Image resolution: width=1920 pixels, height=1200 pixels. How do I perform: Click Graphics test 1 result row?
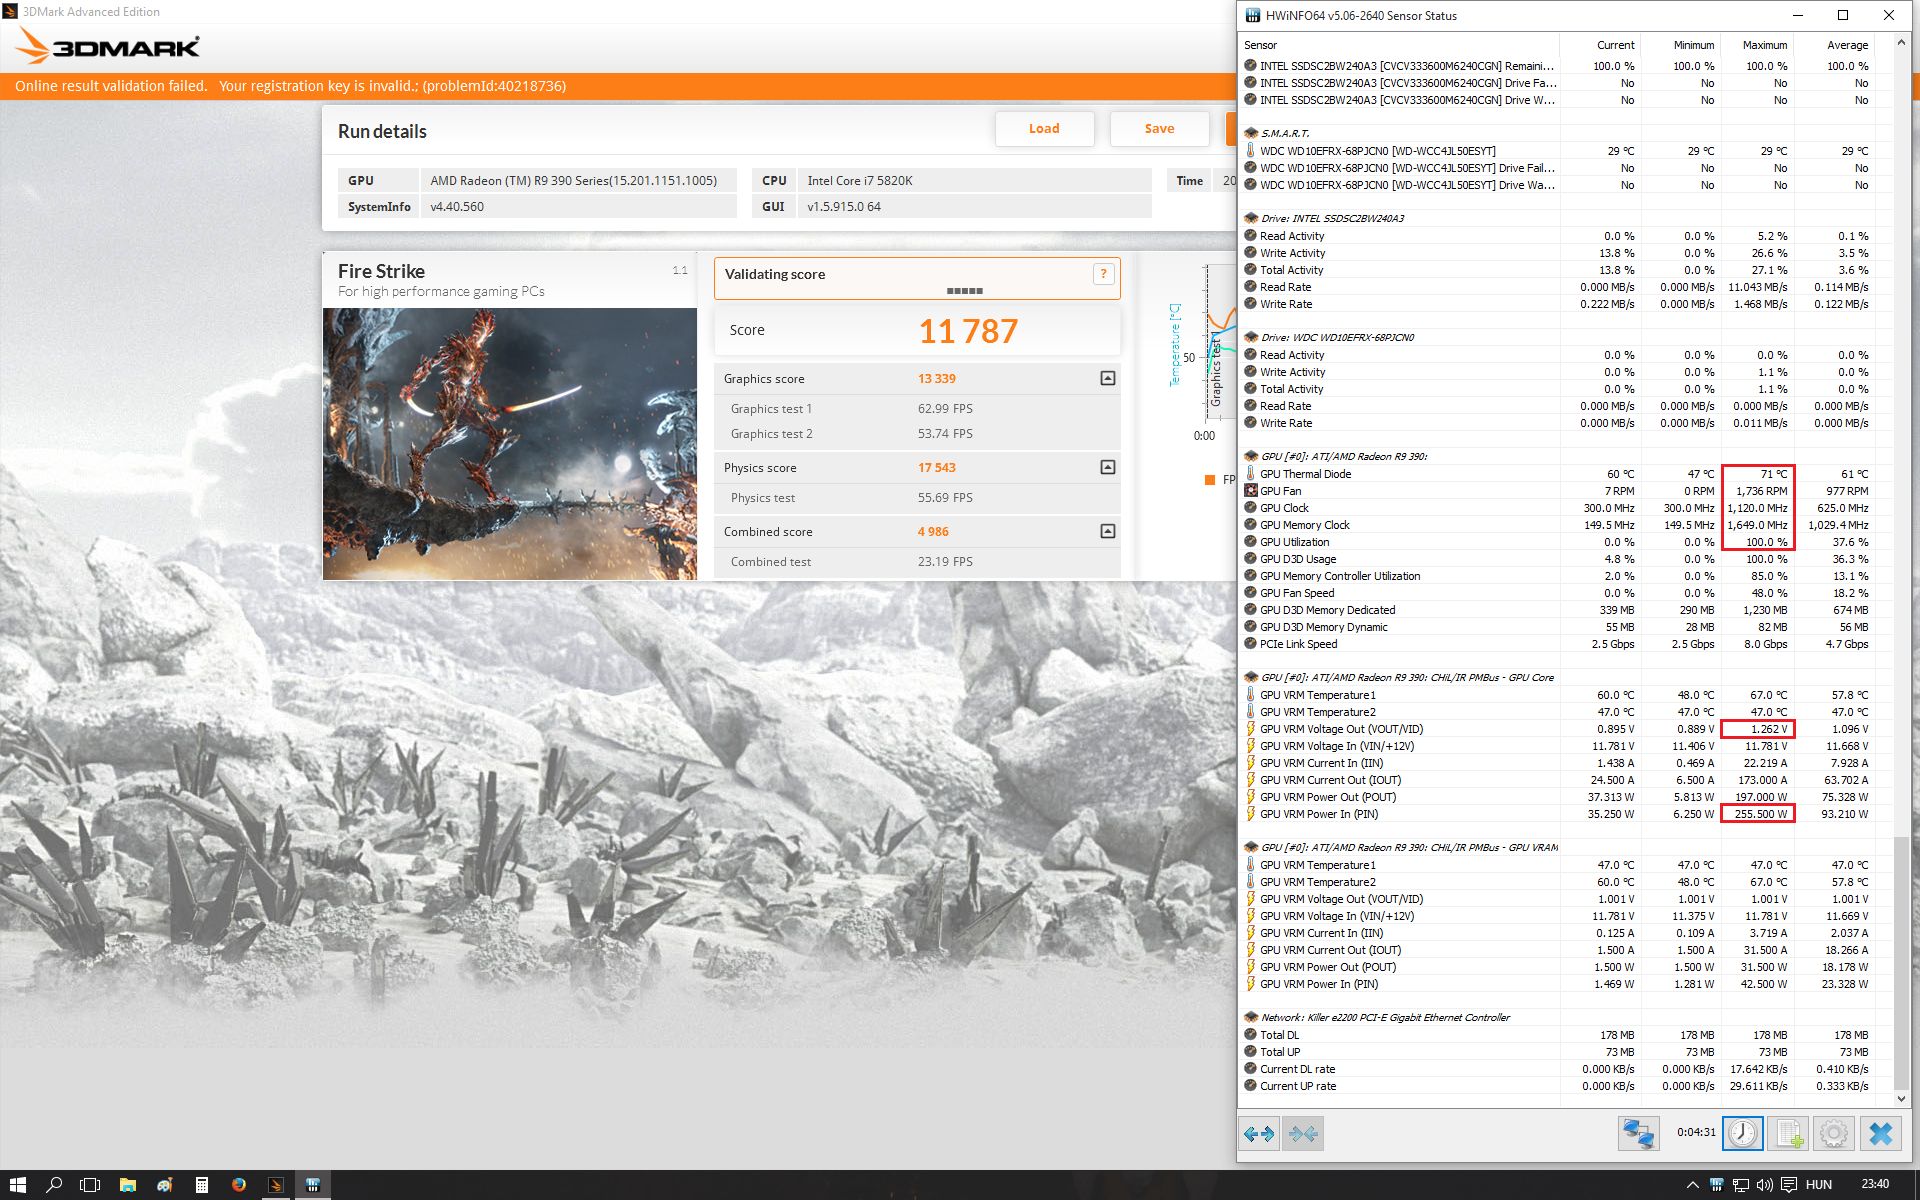tap(917, 408)
